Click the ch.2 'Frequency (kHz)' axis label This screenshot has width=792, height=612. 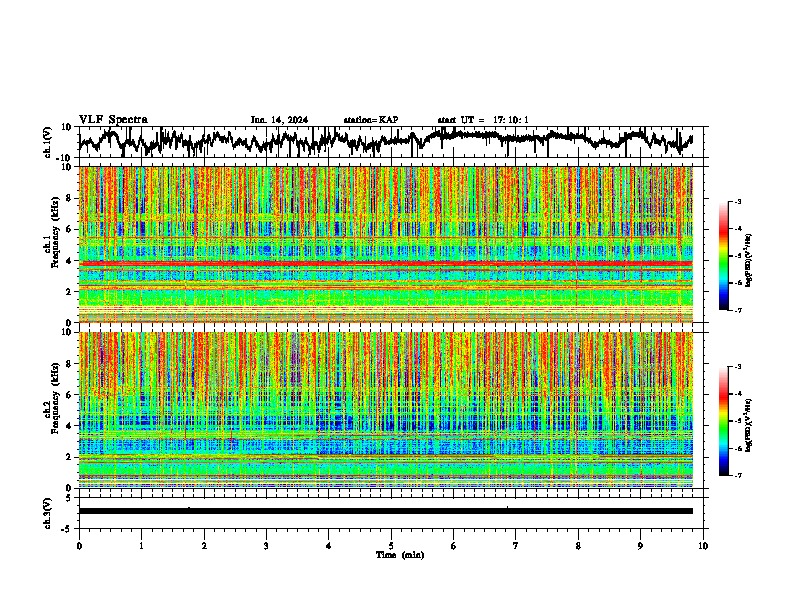pyautogui.click(x=55, y=398)
